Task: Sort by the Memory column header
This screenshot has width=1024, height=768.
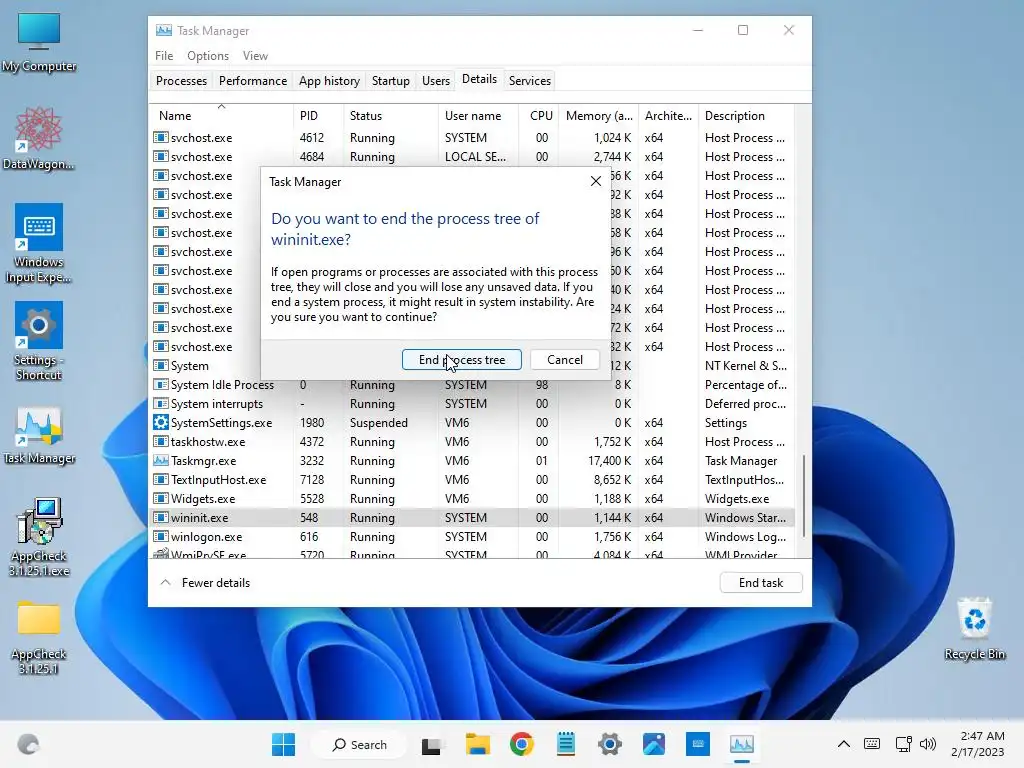Action: [598, 116]
